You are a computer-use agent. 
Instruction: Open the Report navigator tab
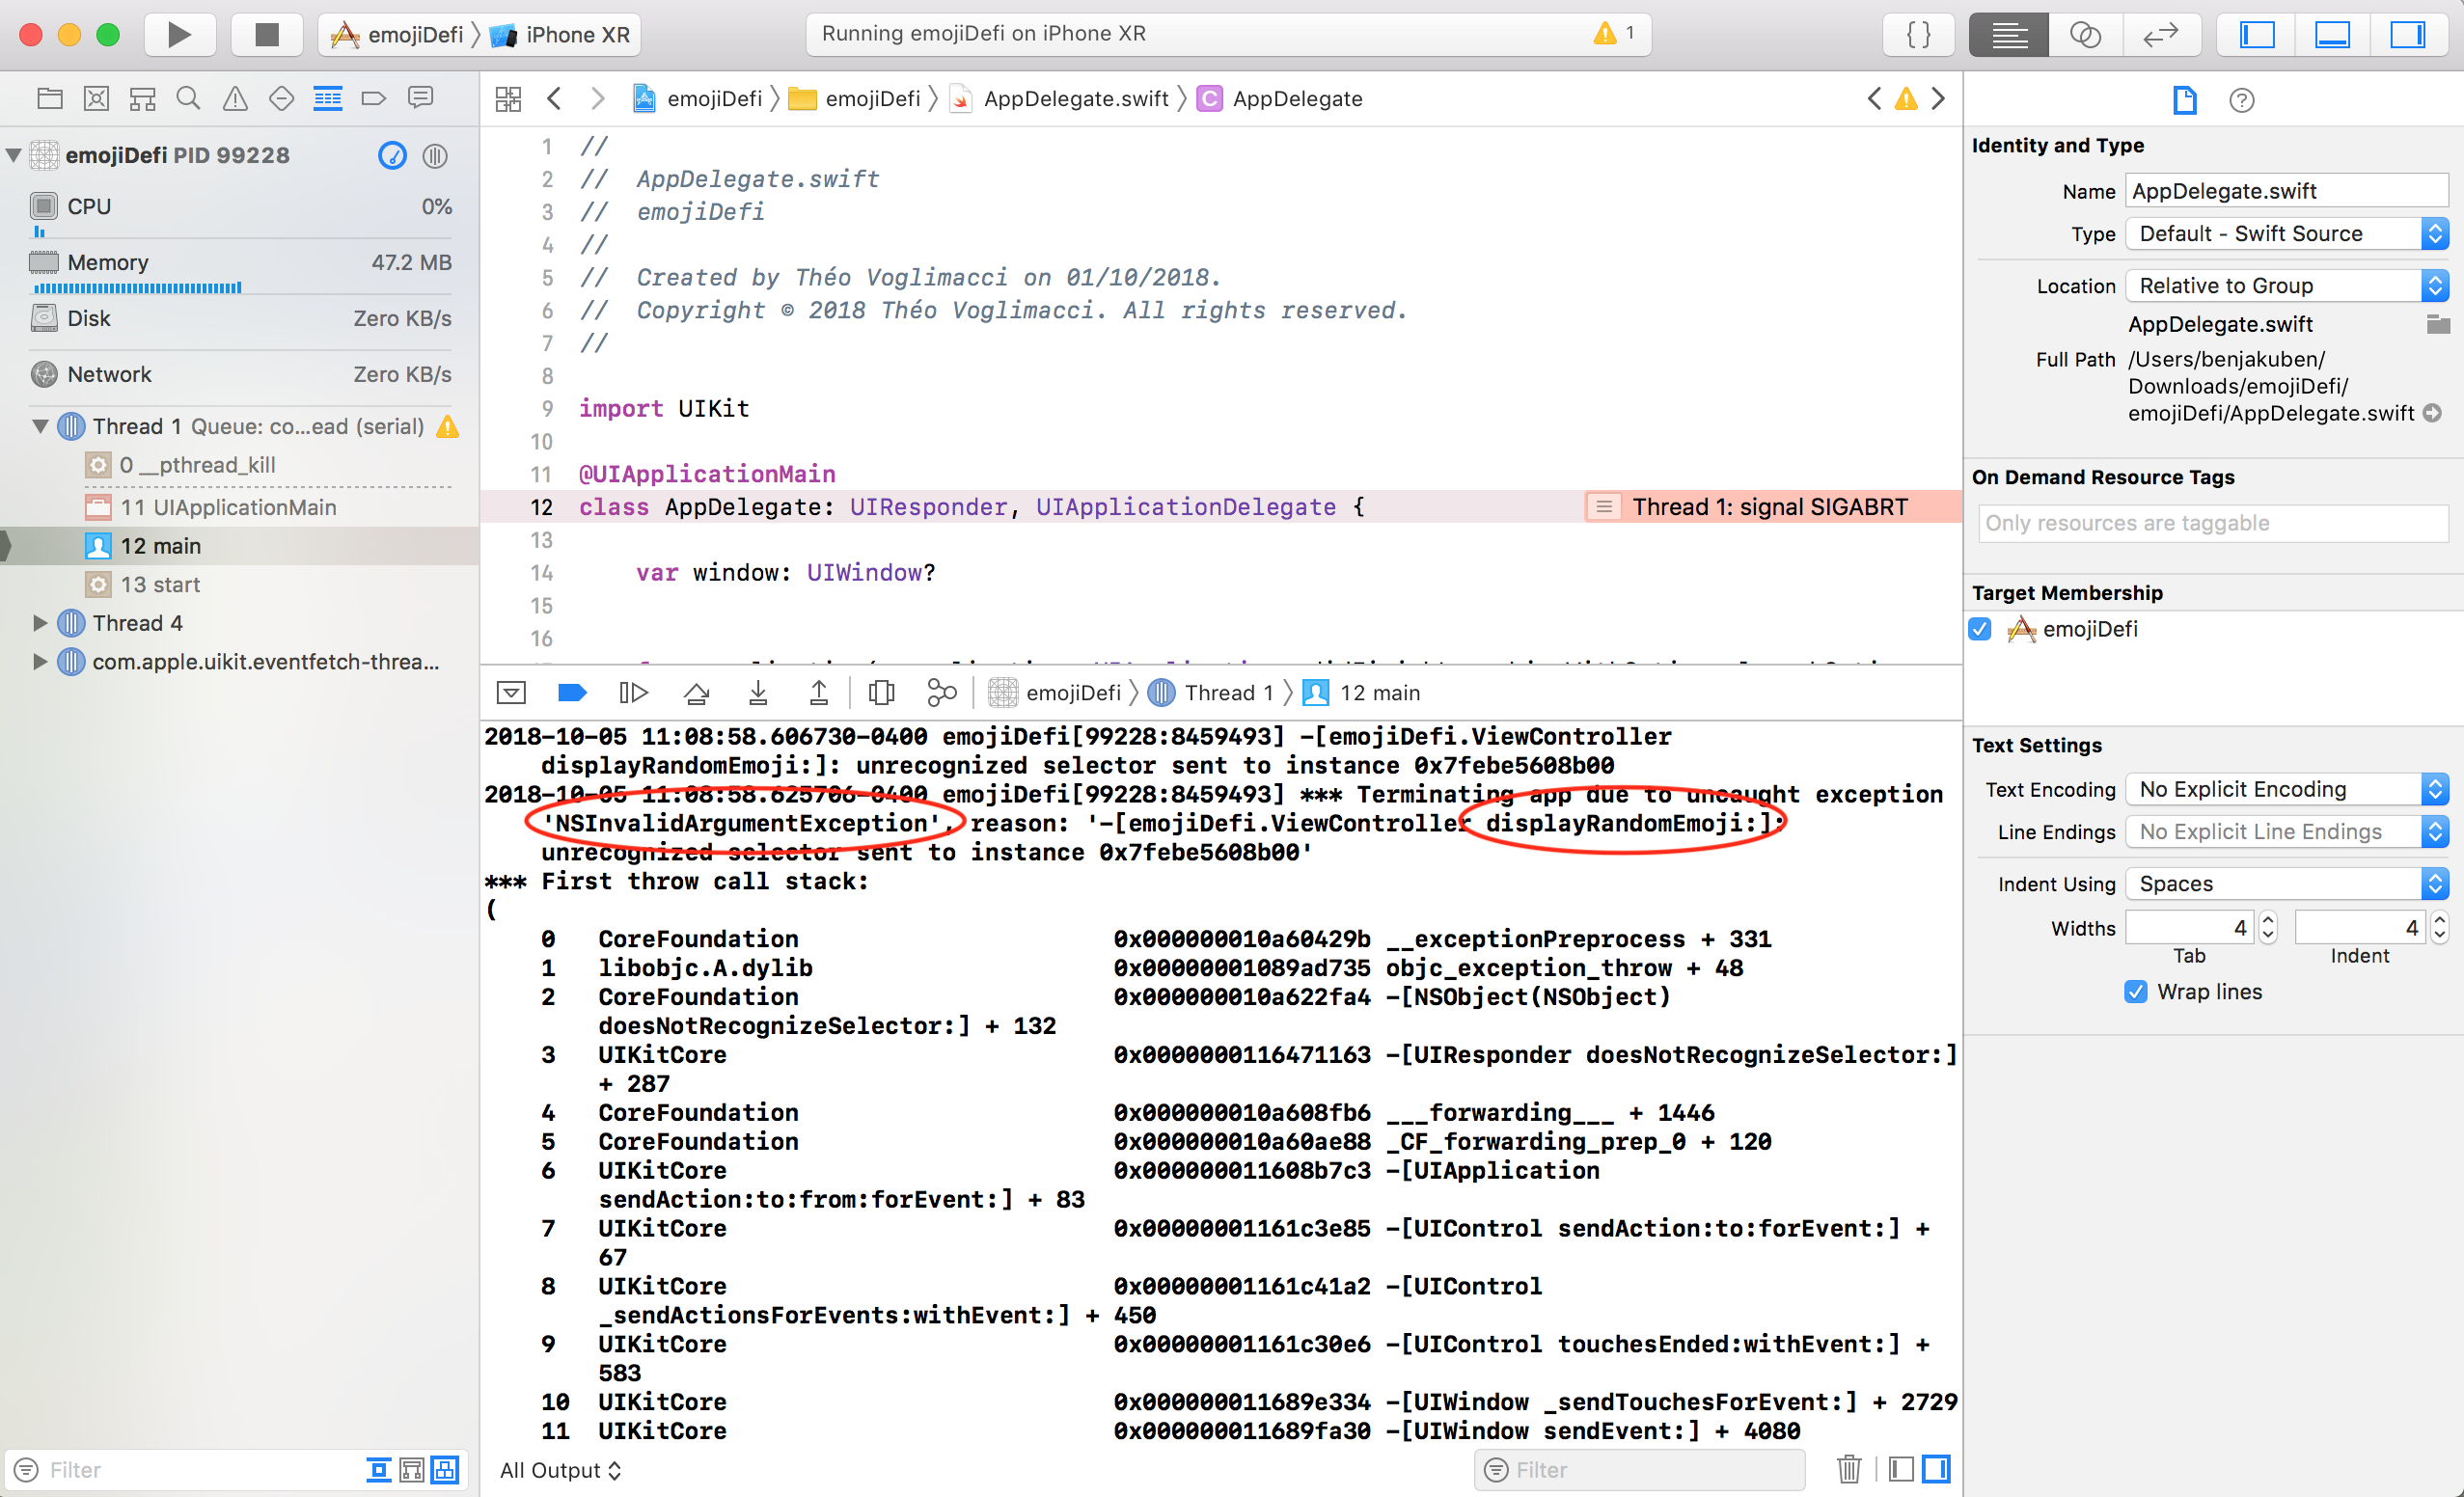click(x=421, y=98)
